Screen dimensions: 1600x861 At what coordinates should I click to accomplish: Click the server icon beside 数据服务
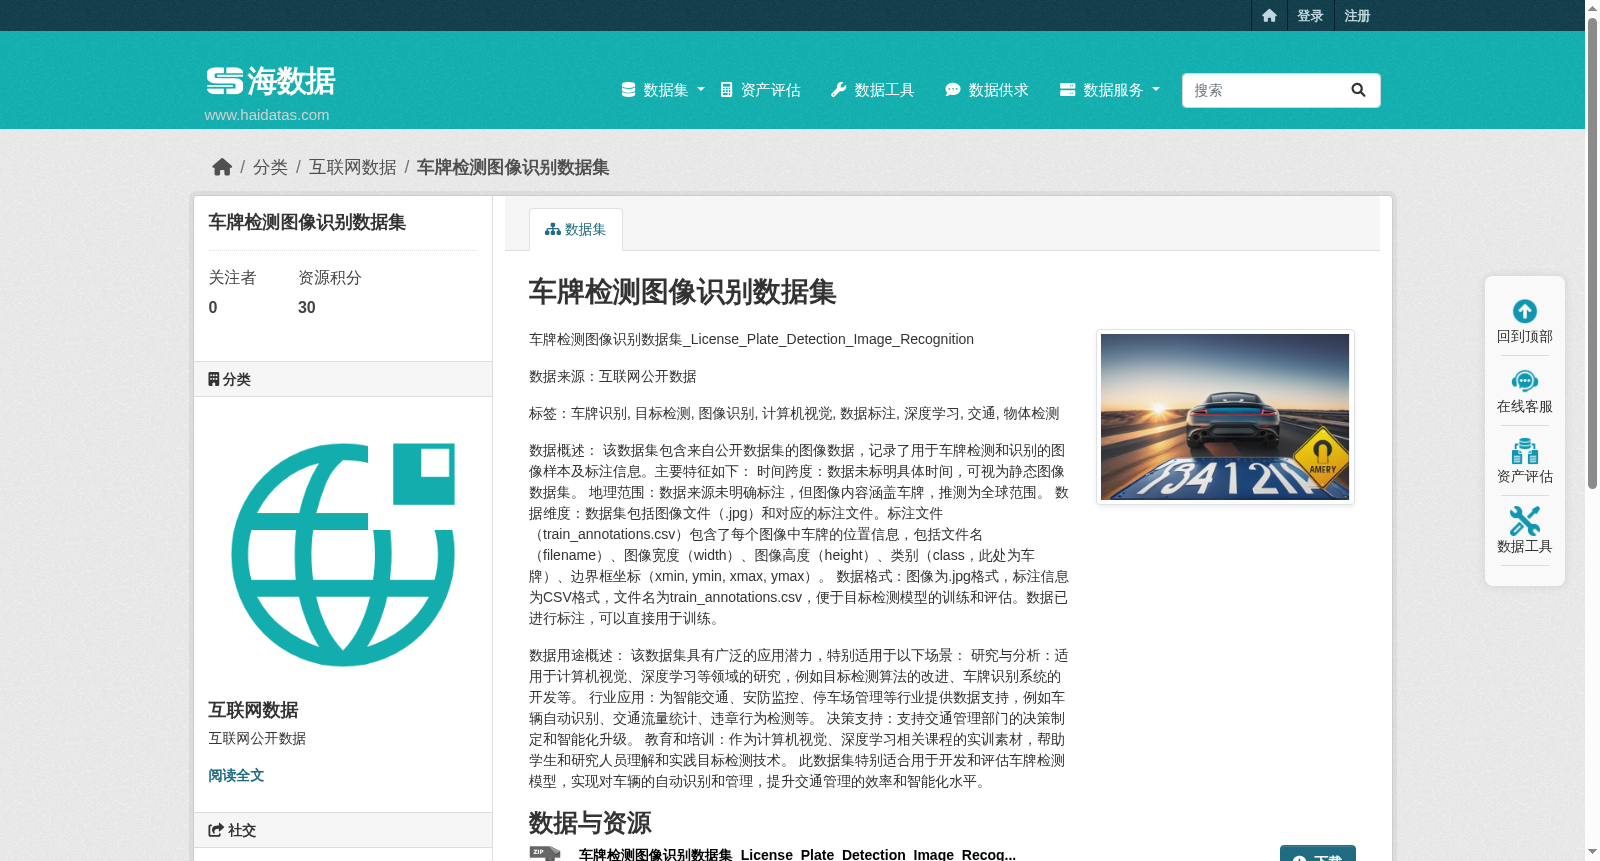click(x=1068, y=90)
